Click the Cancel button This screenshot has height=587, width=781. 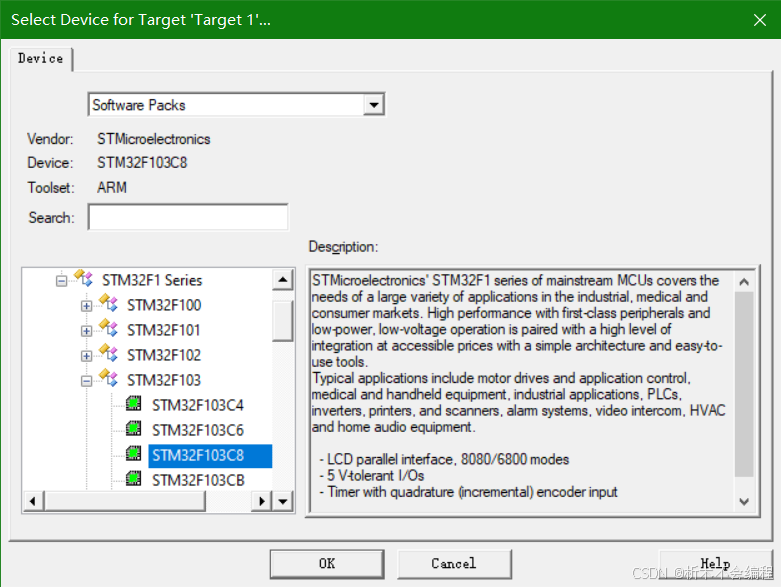(454, 564)
